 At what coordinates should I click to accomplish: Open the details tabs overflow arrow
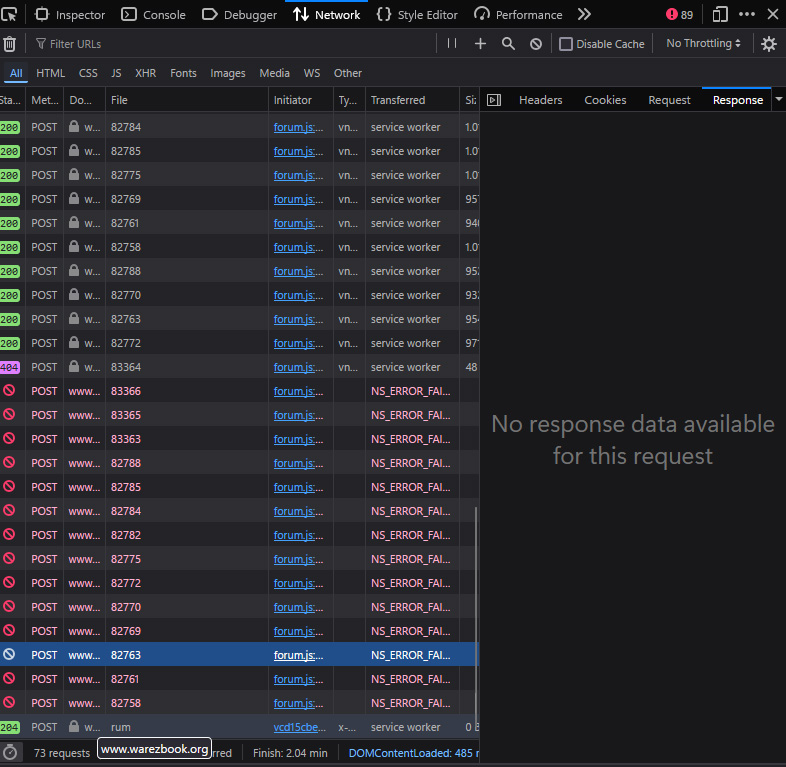pyautogui.click(x=778, y=100)
